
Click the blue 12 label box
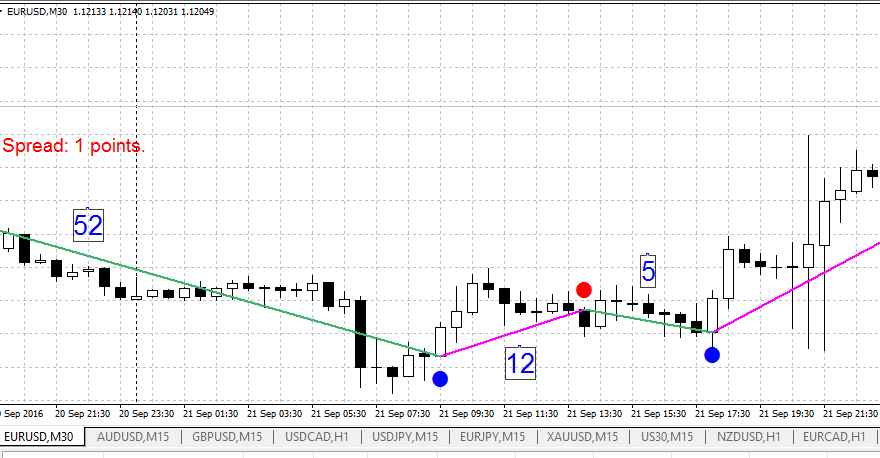click(x=521, y=363)
